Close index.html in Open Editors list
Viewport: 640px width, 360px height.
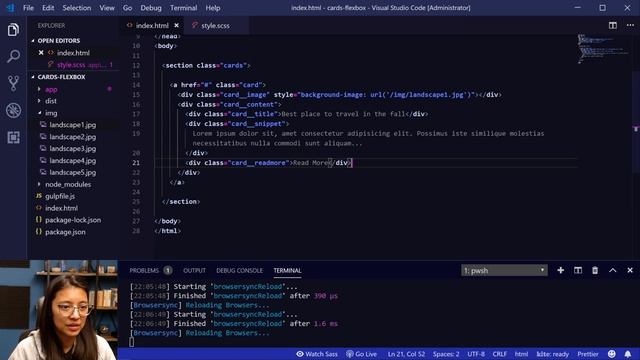click(x=41, y=53)
